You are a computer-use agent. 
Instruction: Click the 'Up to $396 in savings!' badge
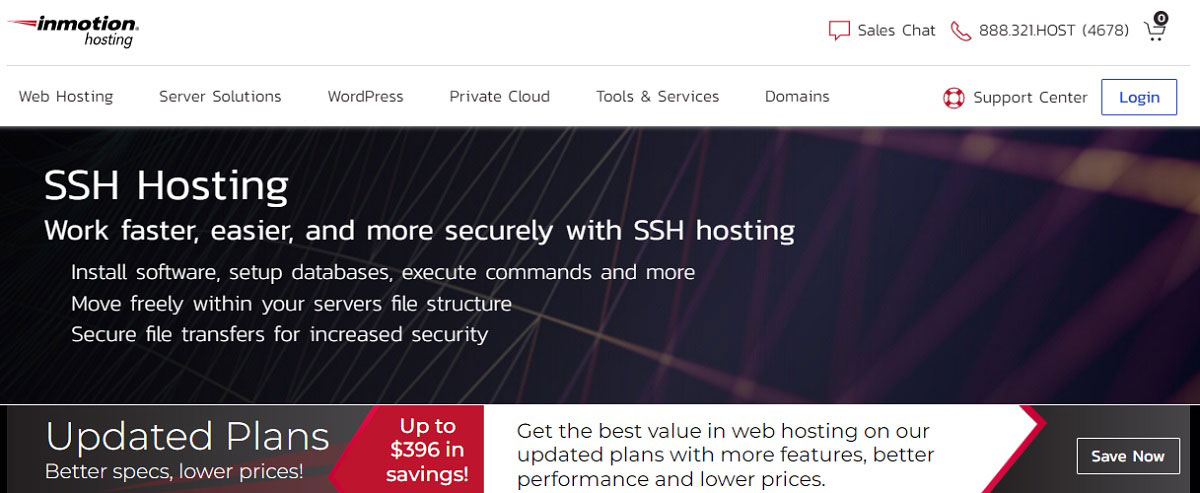pos(428,450)
